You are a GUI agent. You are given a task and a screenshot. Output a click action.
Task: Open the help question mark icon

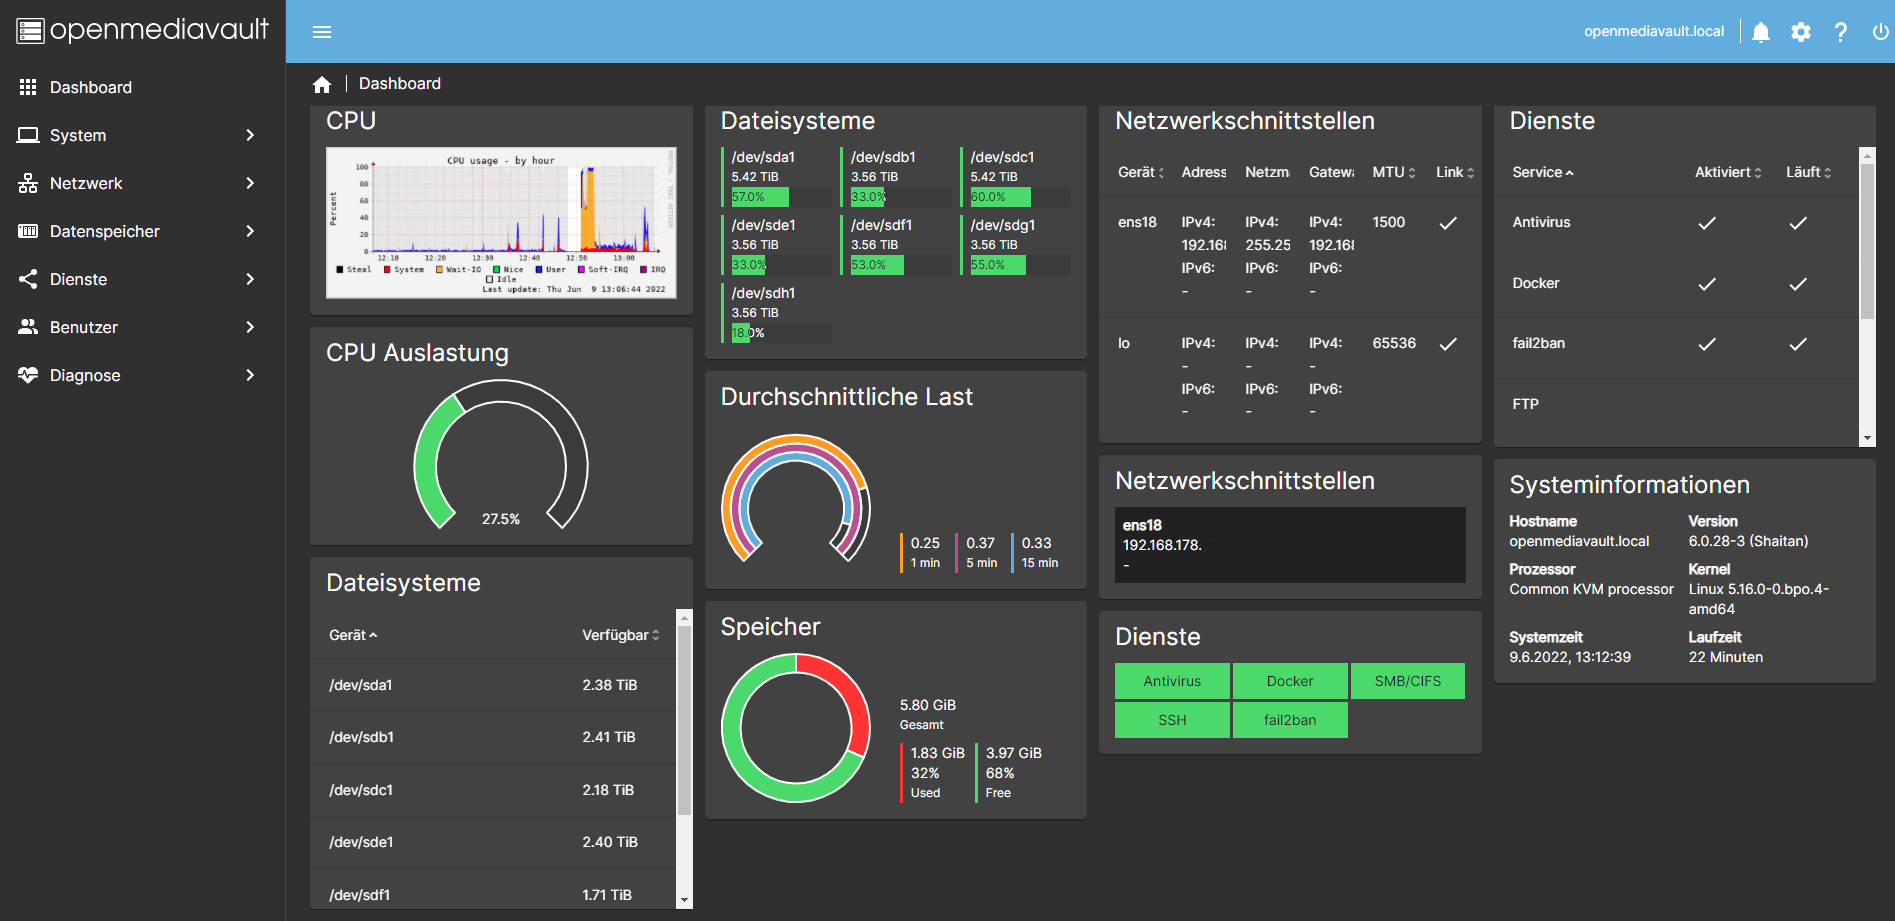(1840, 32)
